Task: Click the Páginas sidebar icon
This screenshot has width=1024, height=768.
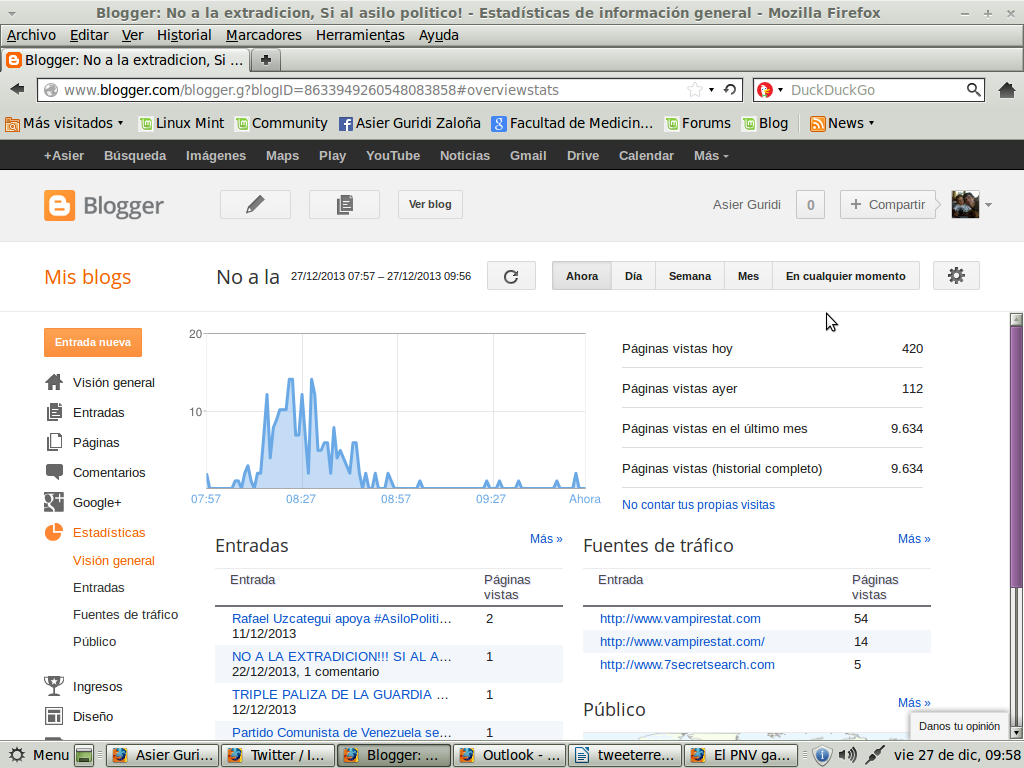Action: 54,442
